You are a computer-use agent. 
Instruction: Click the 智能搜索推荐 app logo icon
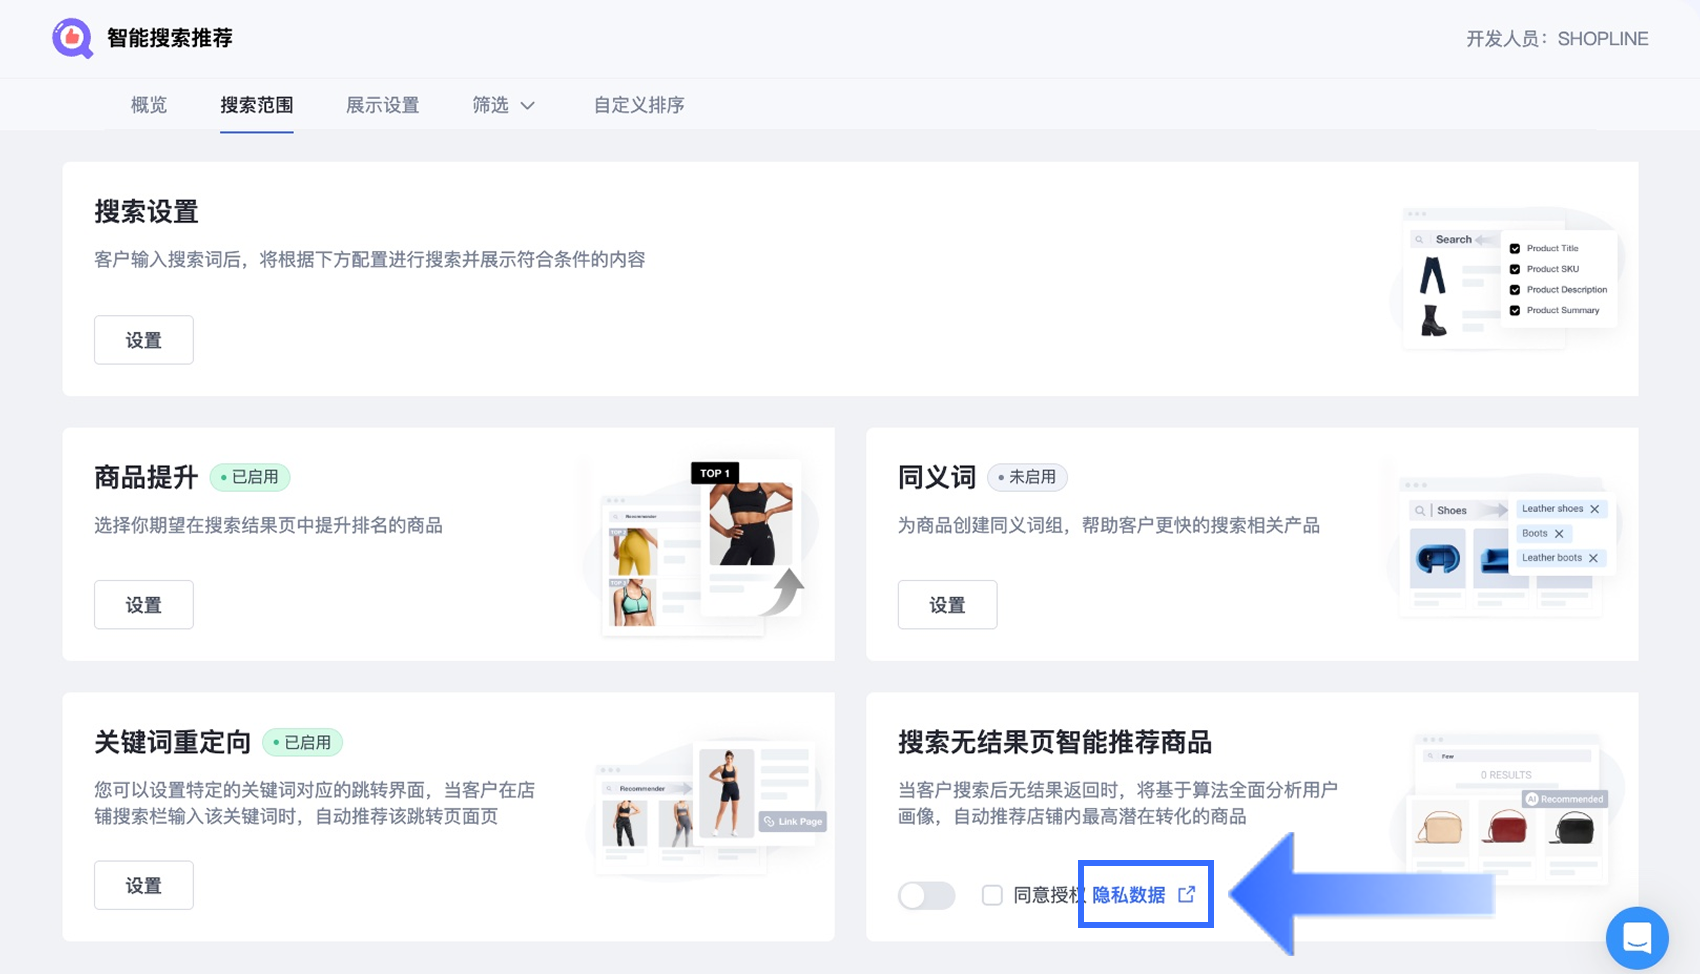pos(72,38)
